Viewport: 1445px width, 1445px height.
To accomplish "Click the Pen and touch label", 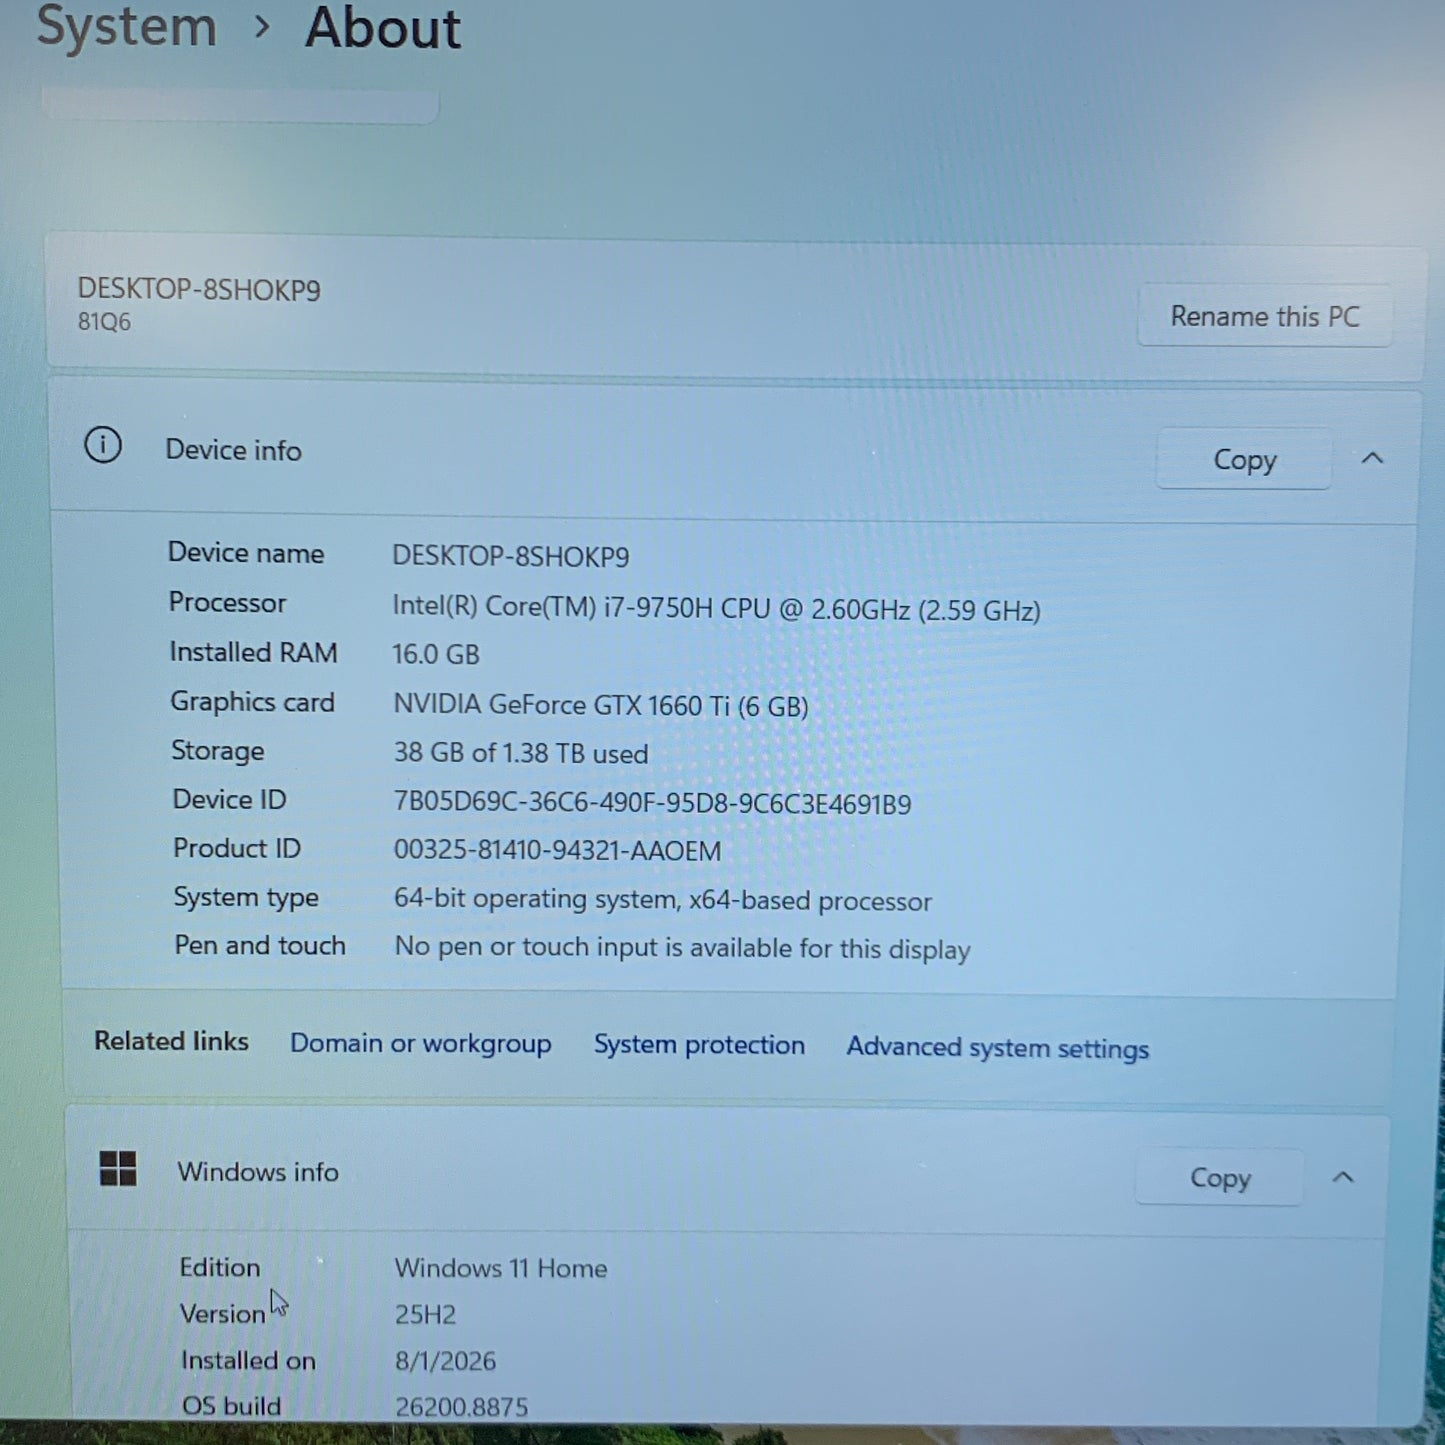I will 260,945.
